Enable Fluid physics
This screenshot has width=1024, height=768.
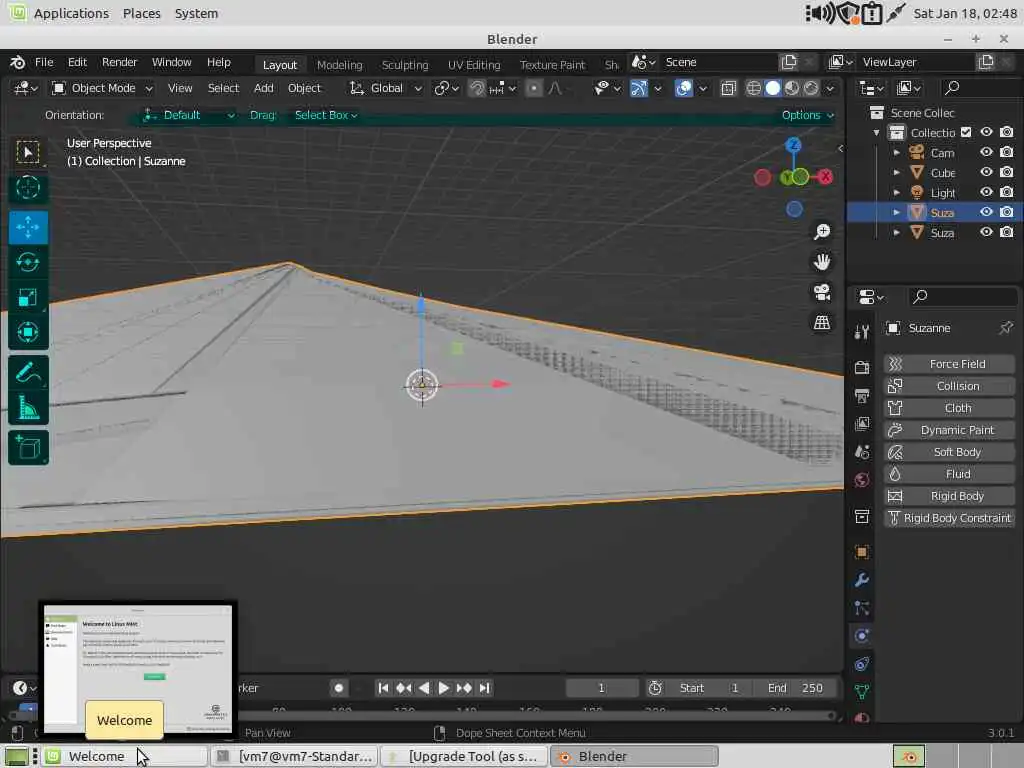(949, 473)
